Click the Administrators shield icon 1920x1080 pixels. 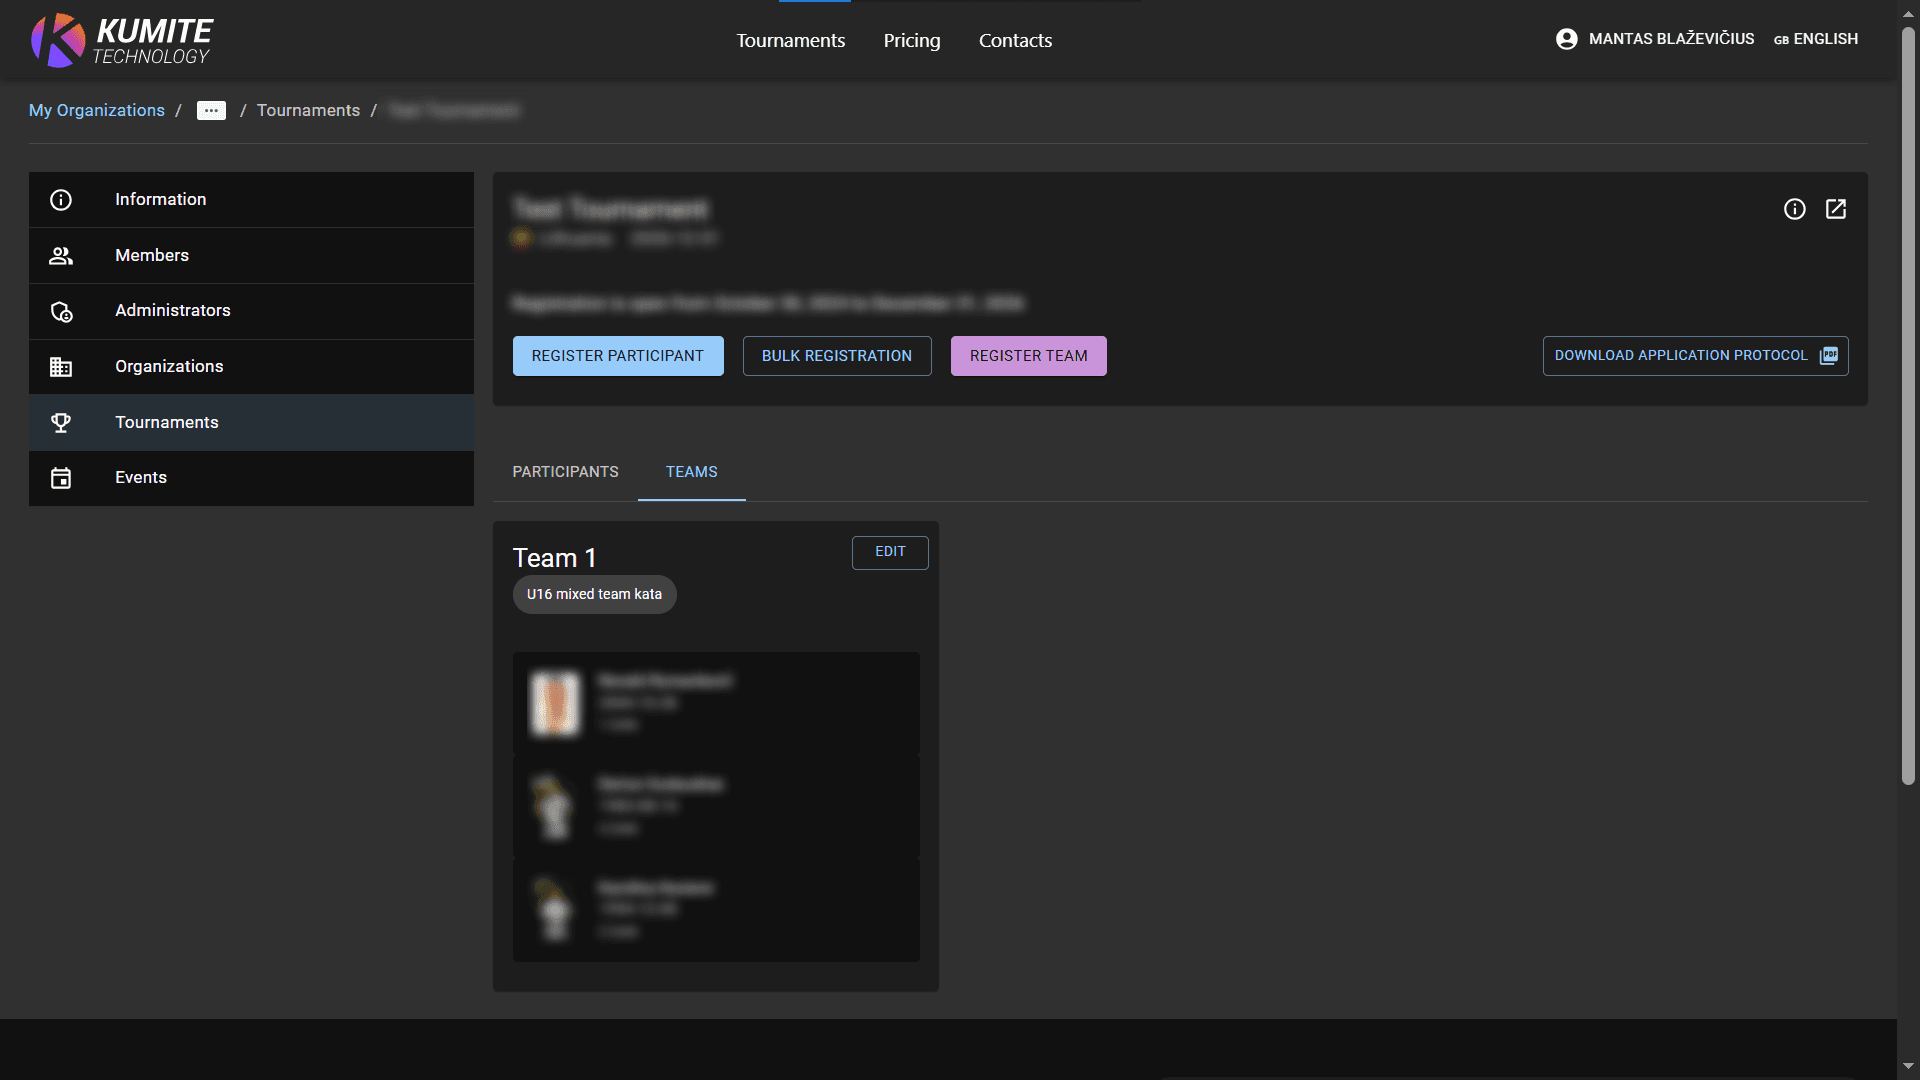pos(61,312)
